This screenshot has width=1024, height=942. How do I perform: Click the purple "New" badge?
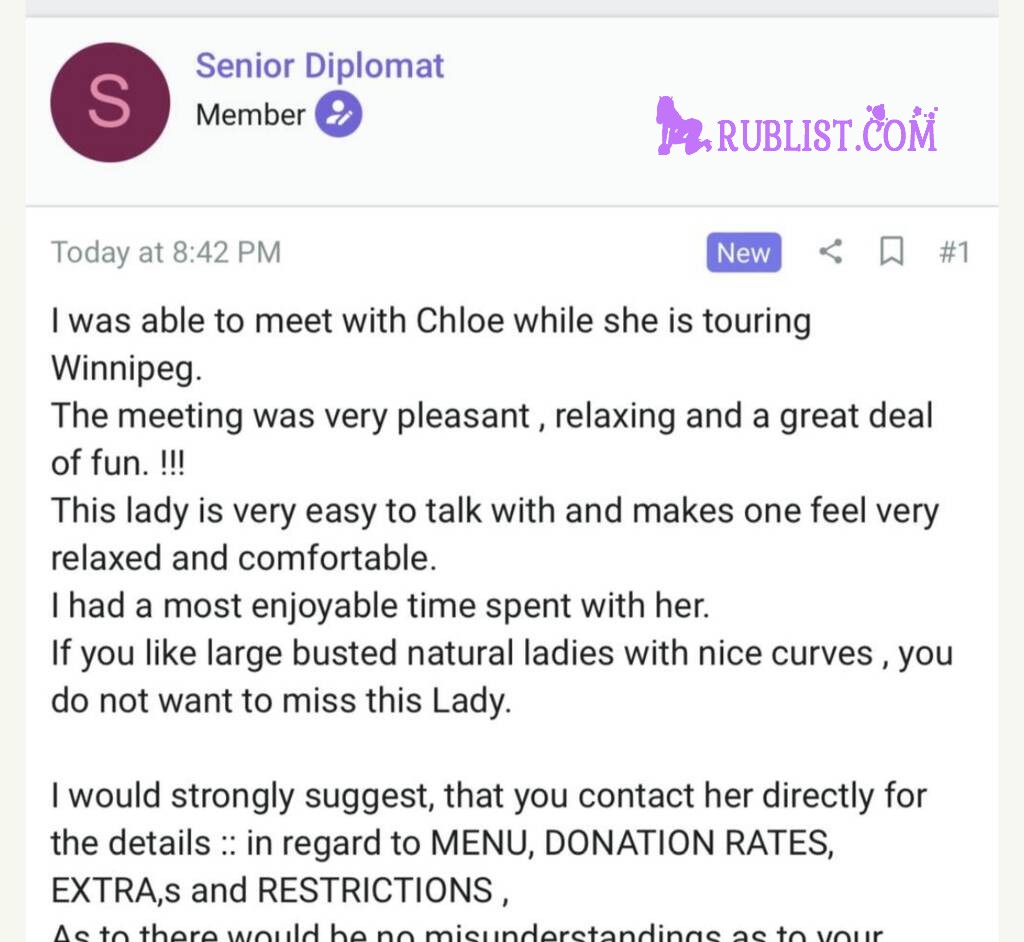click(x=743, y=253)
